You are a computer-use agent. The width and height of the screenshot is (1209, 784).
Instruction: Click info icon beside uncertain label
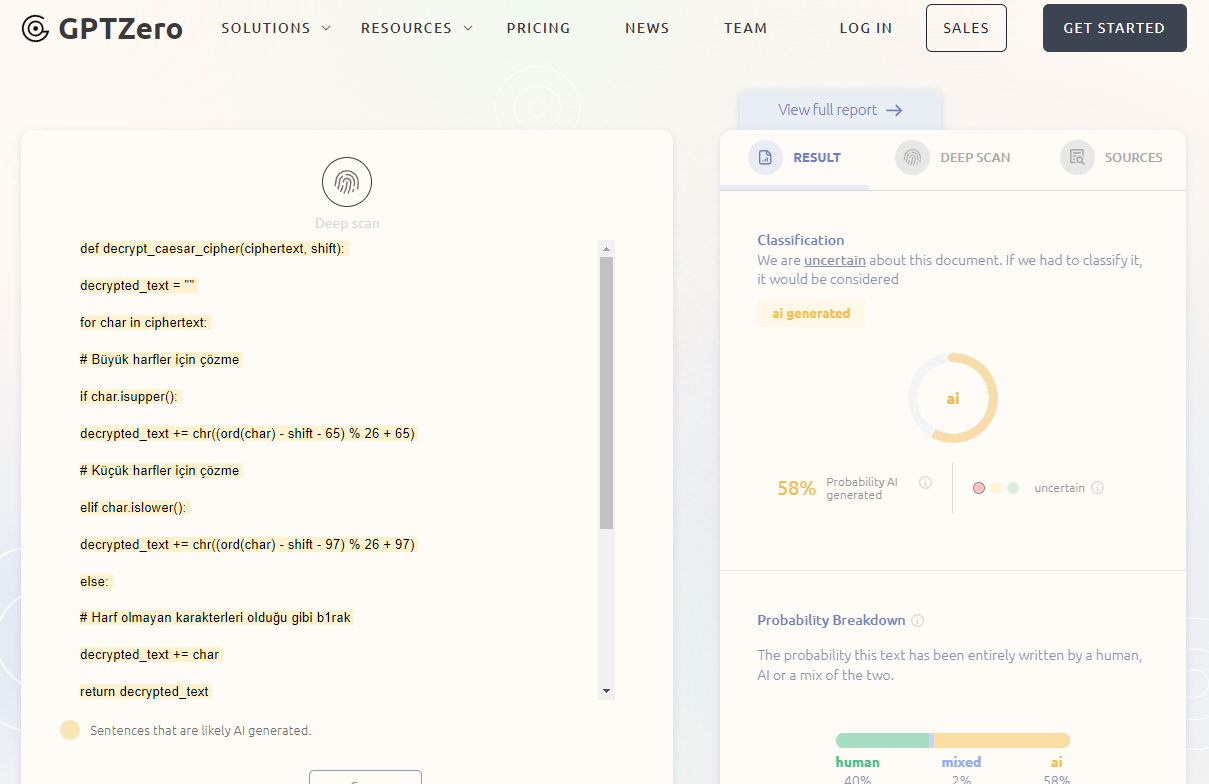[x=1097, y=488]
